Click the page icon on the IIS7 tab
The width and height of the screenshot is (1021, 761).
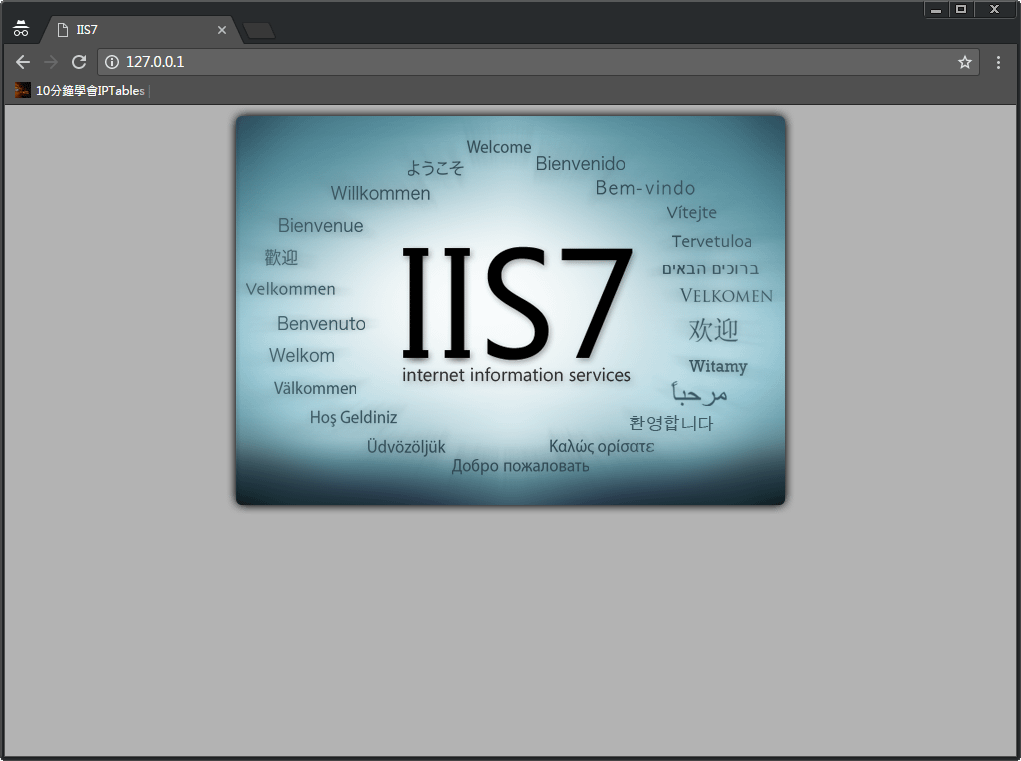point(63,30)
